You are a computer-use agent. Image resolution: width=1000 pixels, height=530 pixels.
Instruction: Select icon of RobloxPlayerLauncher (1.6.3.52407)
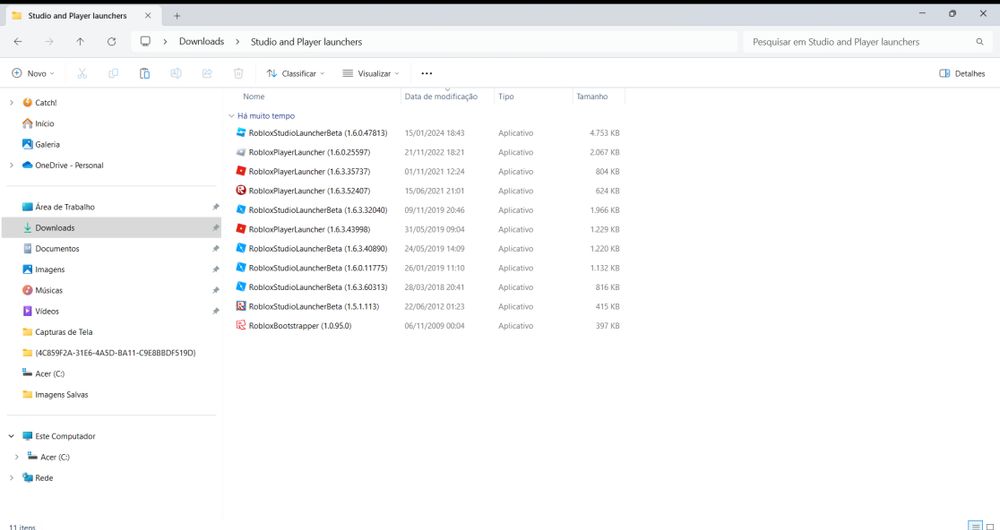240,190
